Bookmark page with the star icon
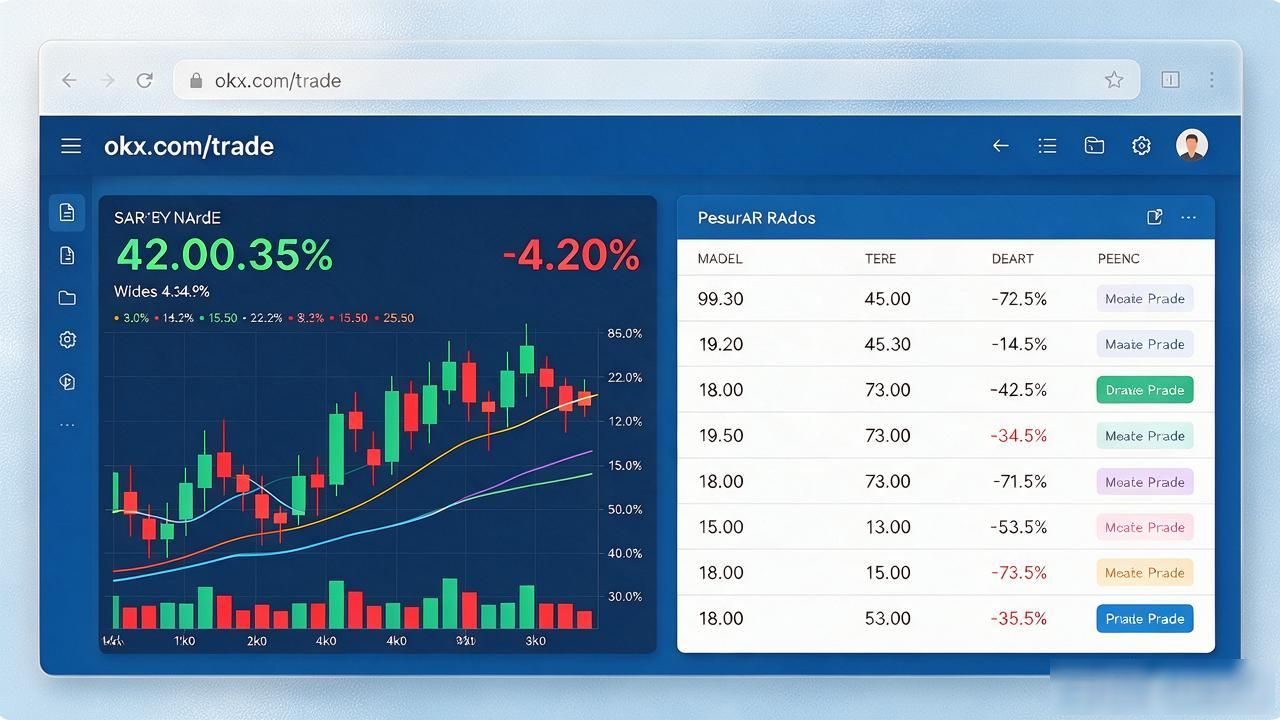This screenshot has width=1280, height=720. [x=1114, y=80]
